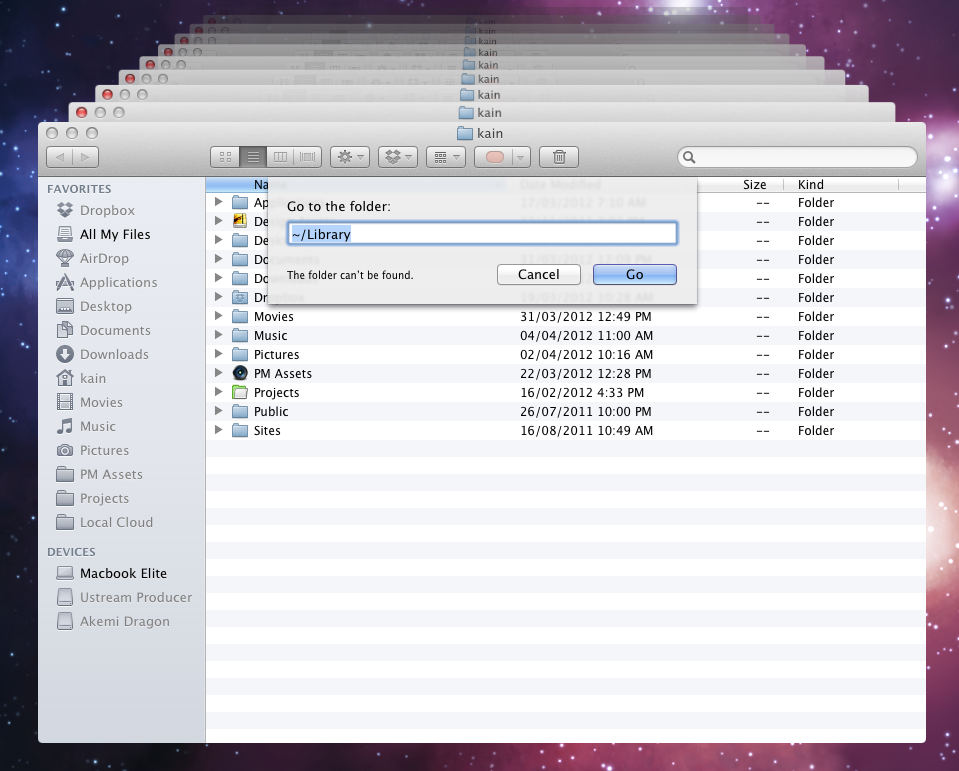Open Downloads in the sidebar
The image size is (959, 771).
click(x=114, y=354)
